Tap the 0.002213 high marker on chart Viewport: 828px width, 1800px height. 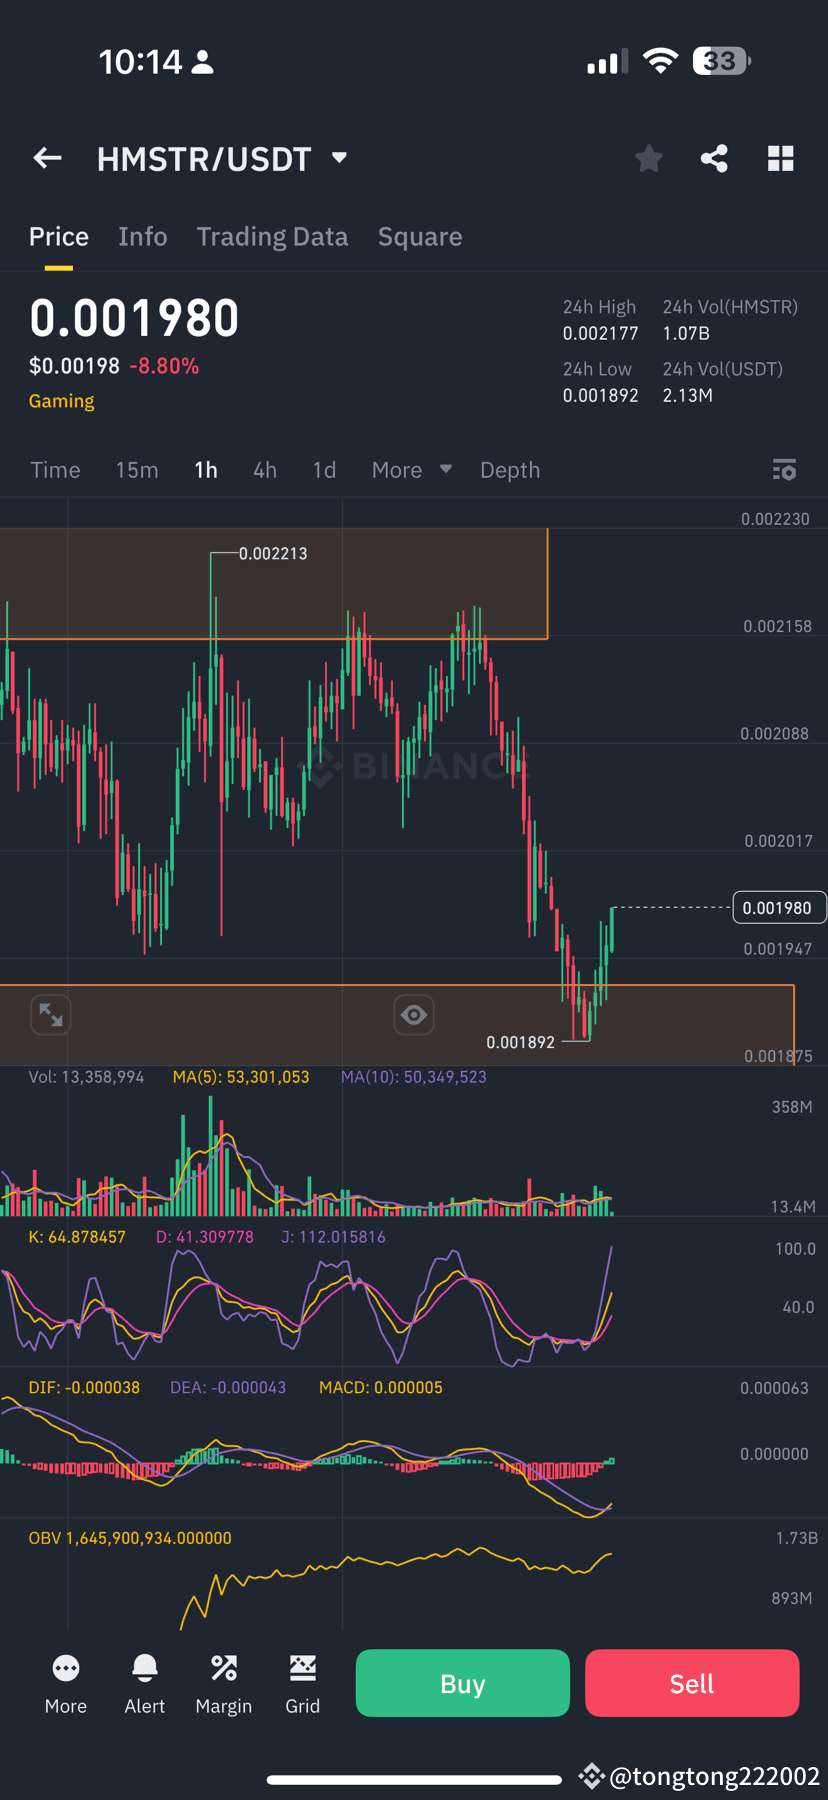click(273, 554)
